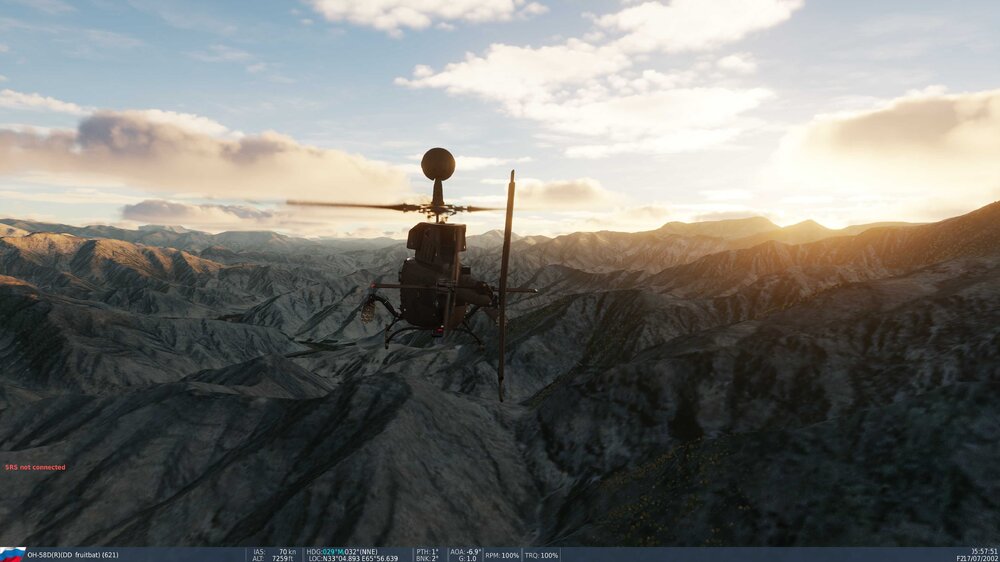
Task: Click the BNK bank angle indicator
Action: pos(426,558)
